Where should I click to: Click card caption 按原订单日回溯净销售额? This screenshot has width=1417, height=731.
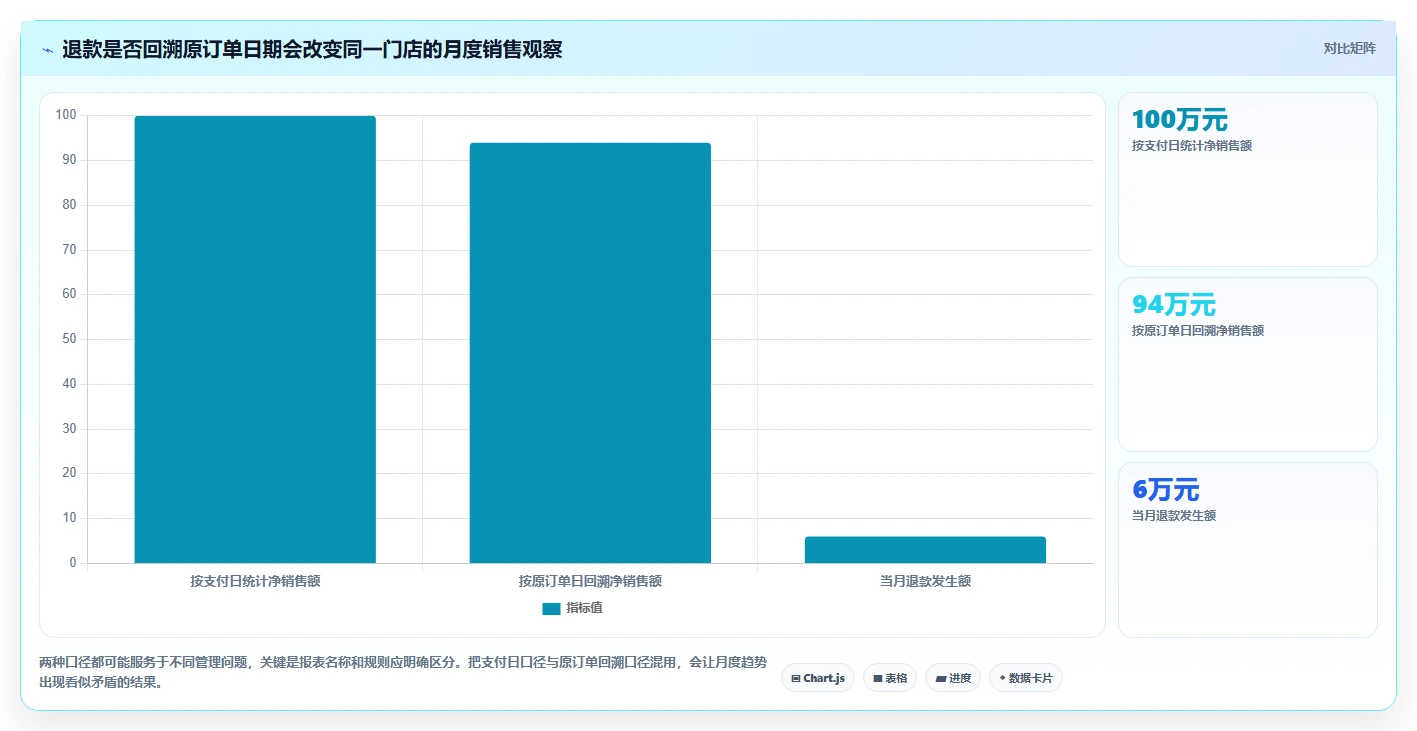click(1198, 331)
